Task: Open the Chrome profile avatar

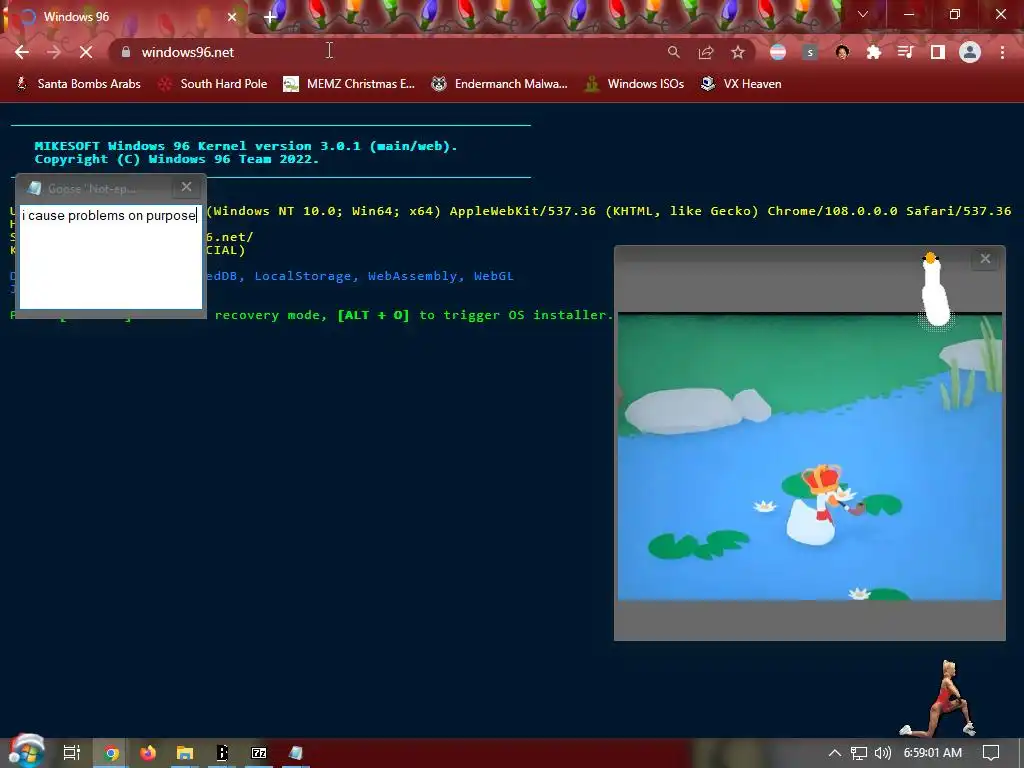Action: (970, 52)
